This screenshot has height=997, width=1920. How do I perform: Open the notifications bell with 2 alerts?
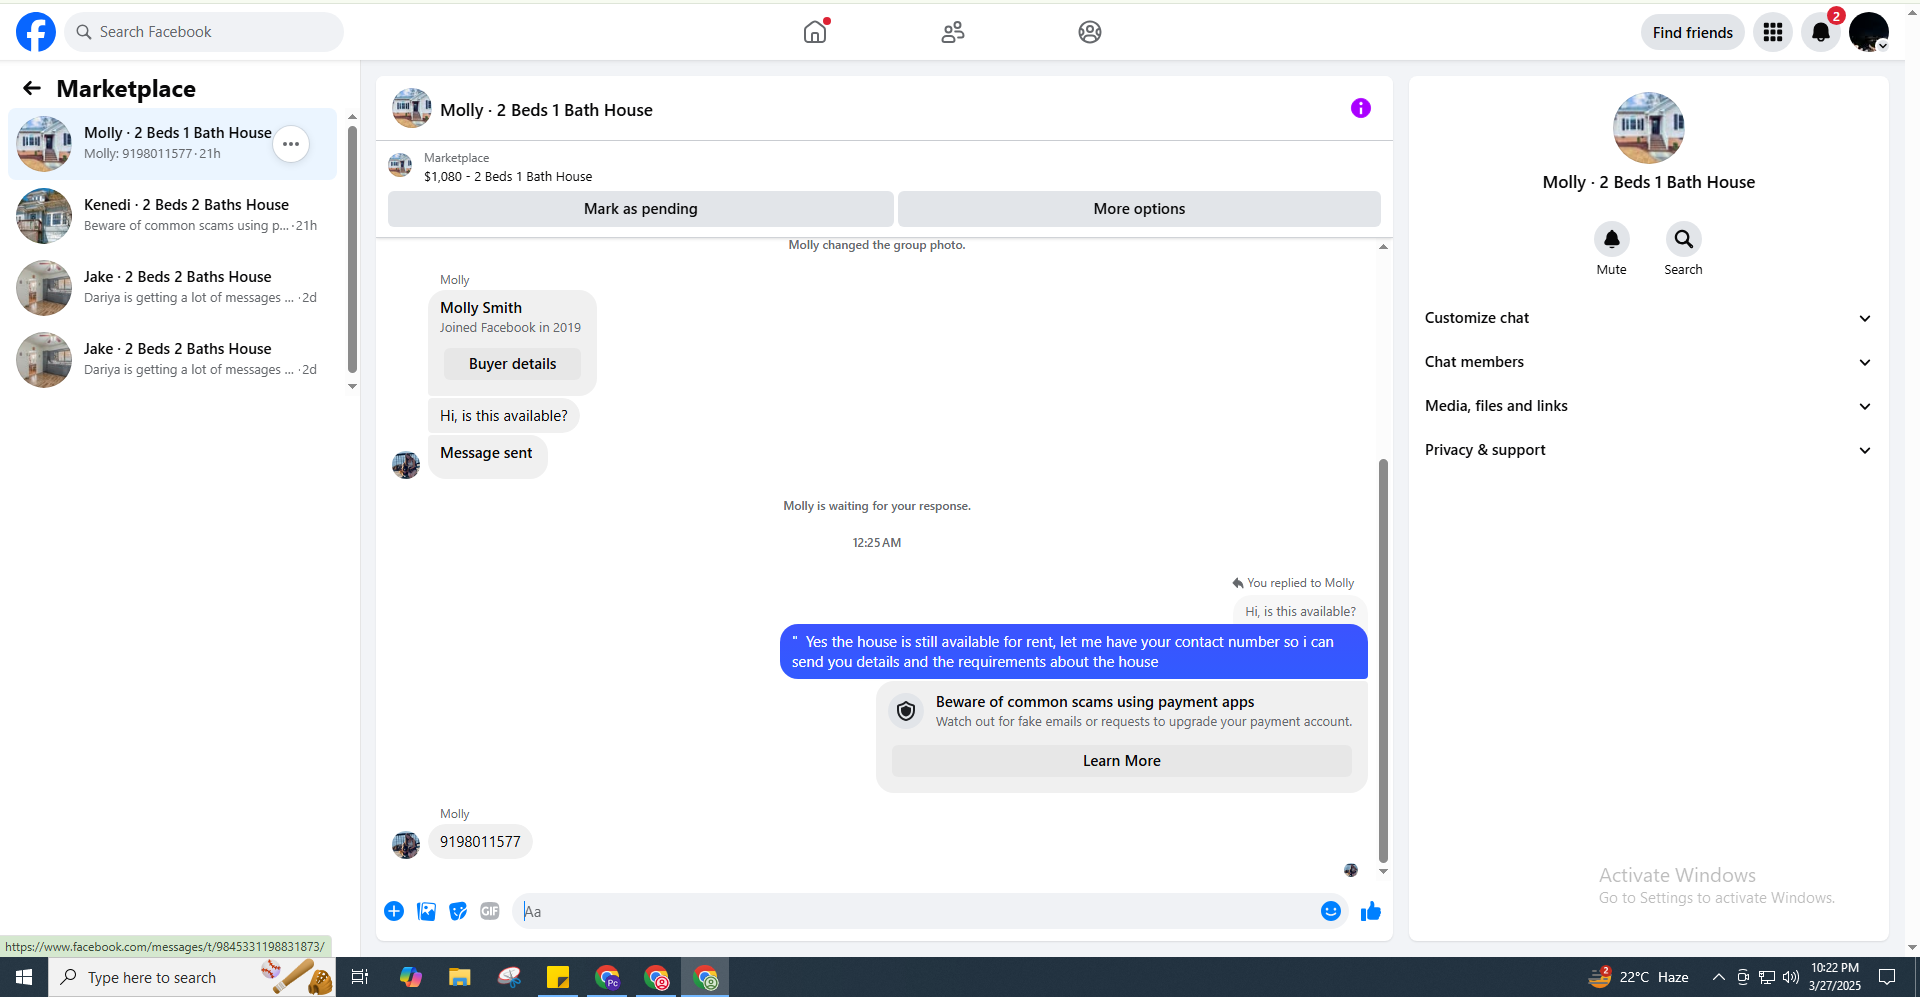coord(1821,32)
